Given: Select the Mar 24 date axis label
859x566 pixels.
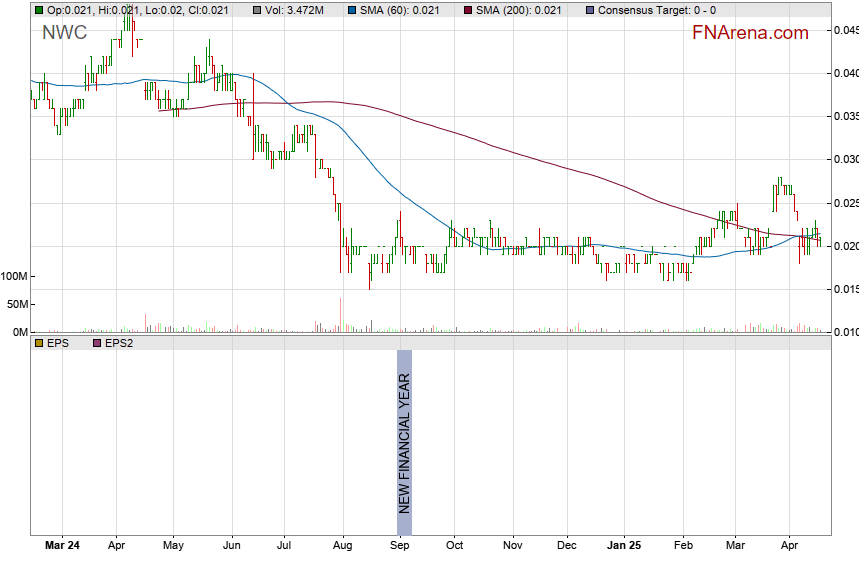Looking at the screenshot, I should 63,547.
